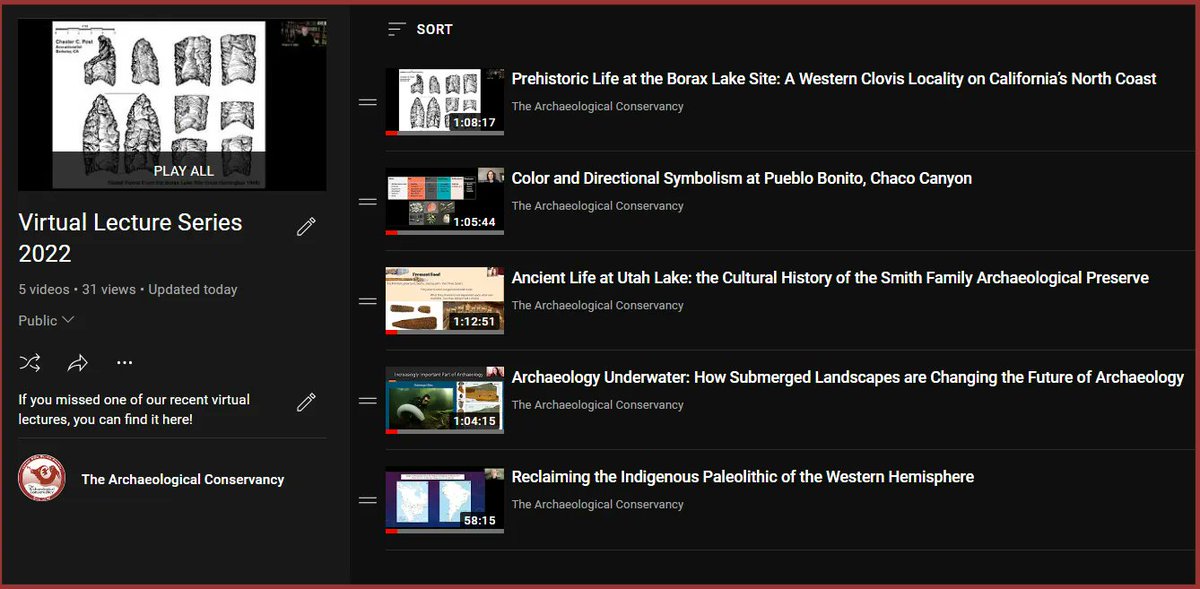Click the Borax Lake video thumbnail

click(x=444, y=100)
